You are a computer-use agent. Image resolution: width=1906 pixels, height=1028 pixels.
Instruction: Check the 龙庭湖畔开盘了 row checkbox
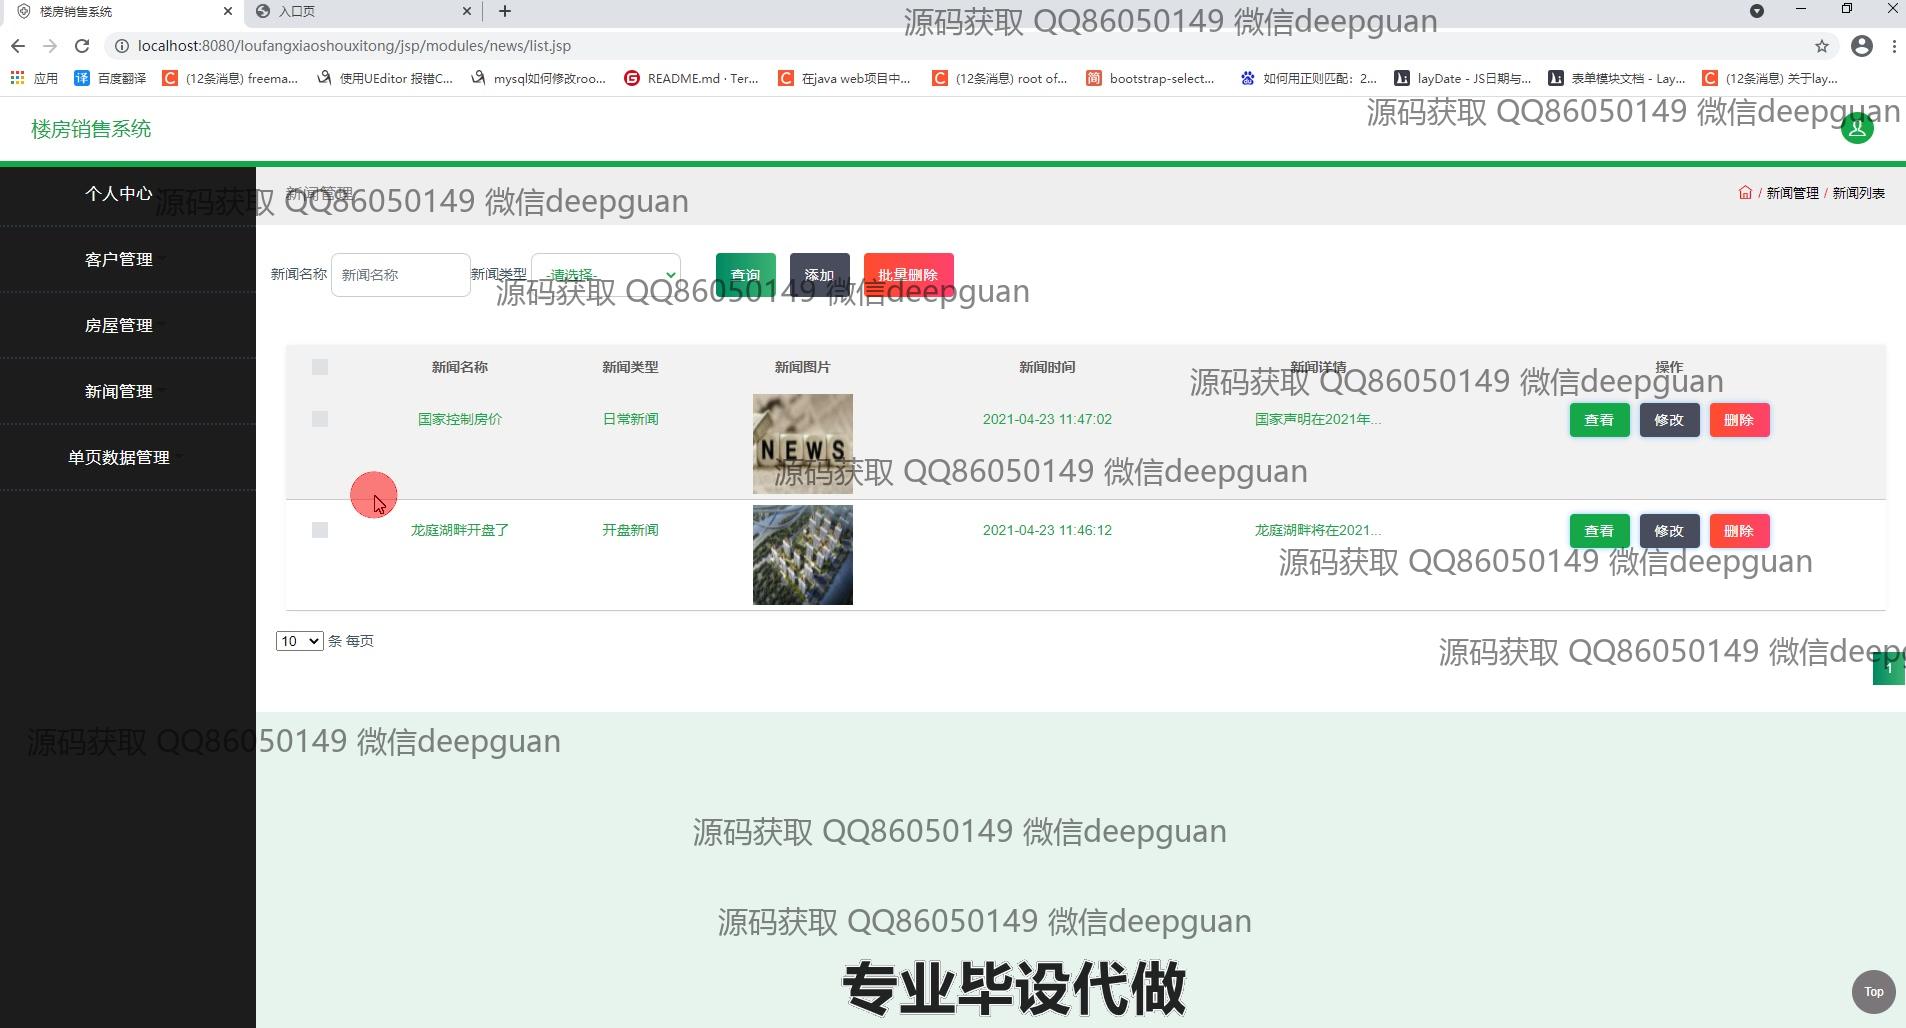click(x=320, y=530)
